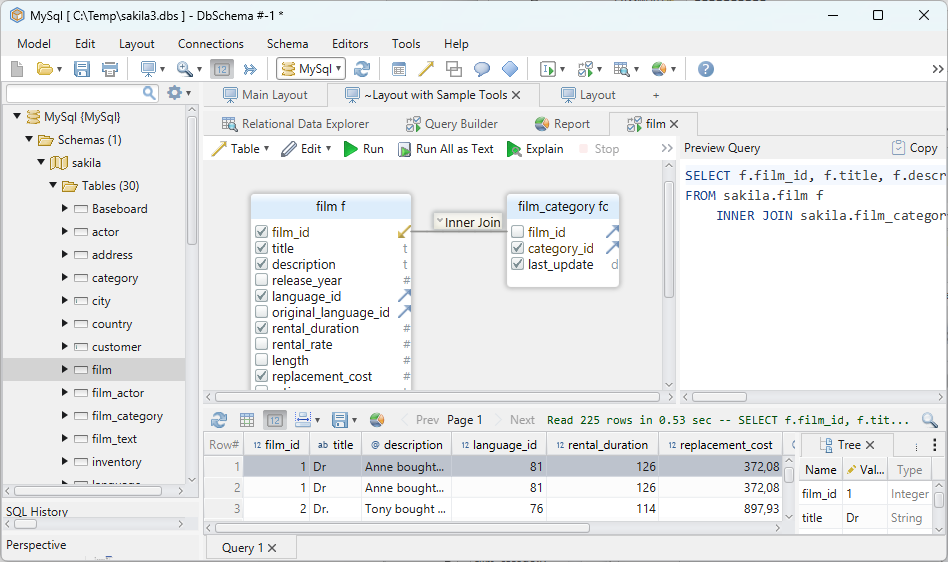Open the Editors menu
948x562 pixels.
349,44
